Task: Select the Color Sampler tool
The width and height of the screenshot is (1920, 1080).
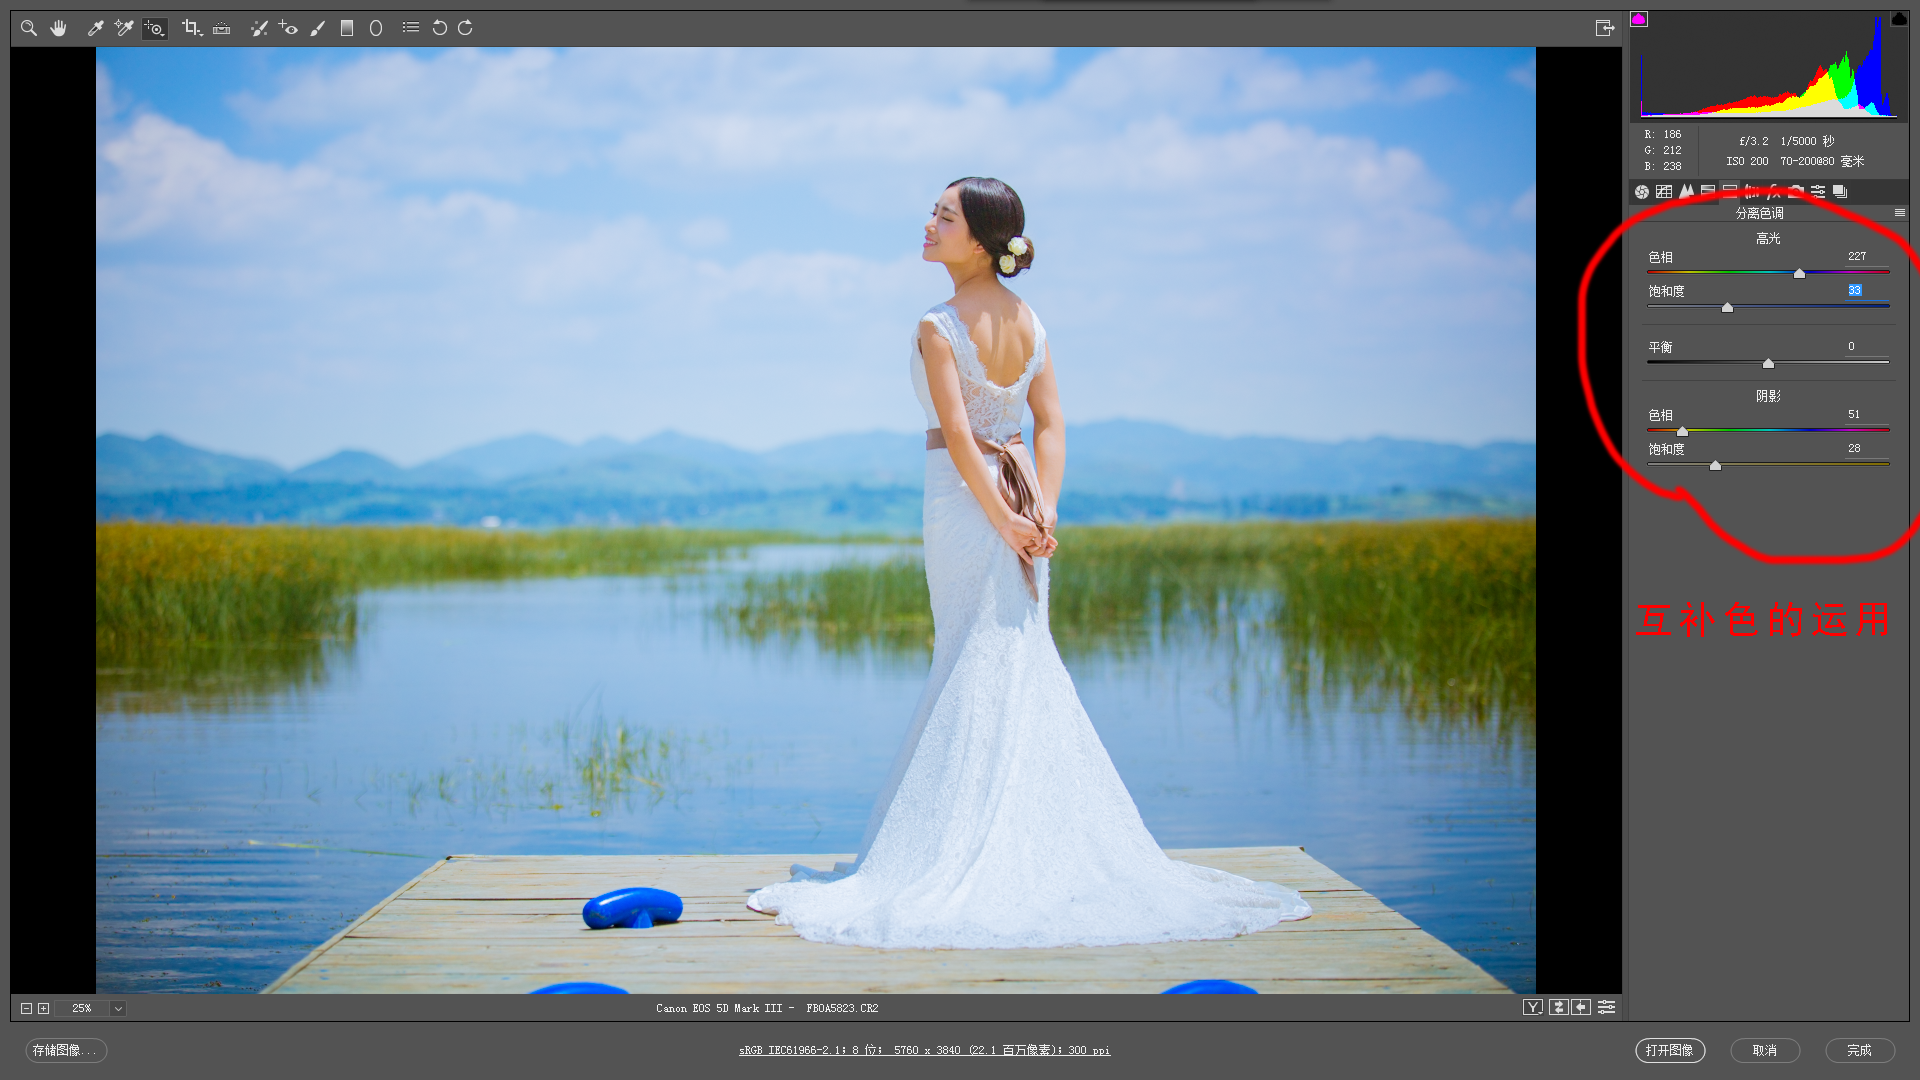Action: pyautogui.click(x=124, y=28)
